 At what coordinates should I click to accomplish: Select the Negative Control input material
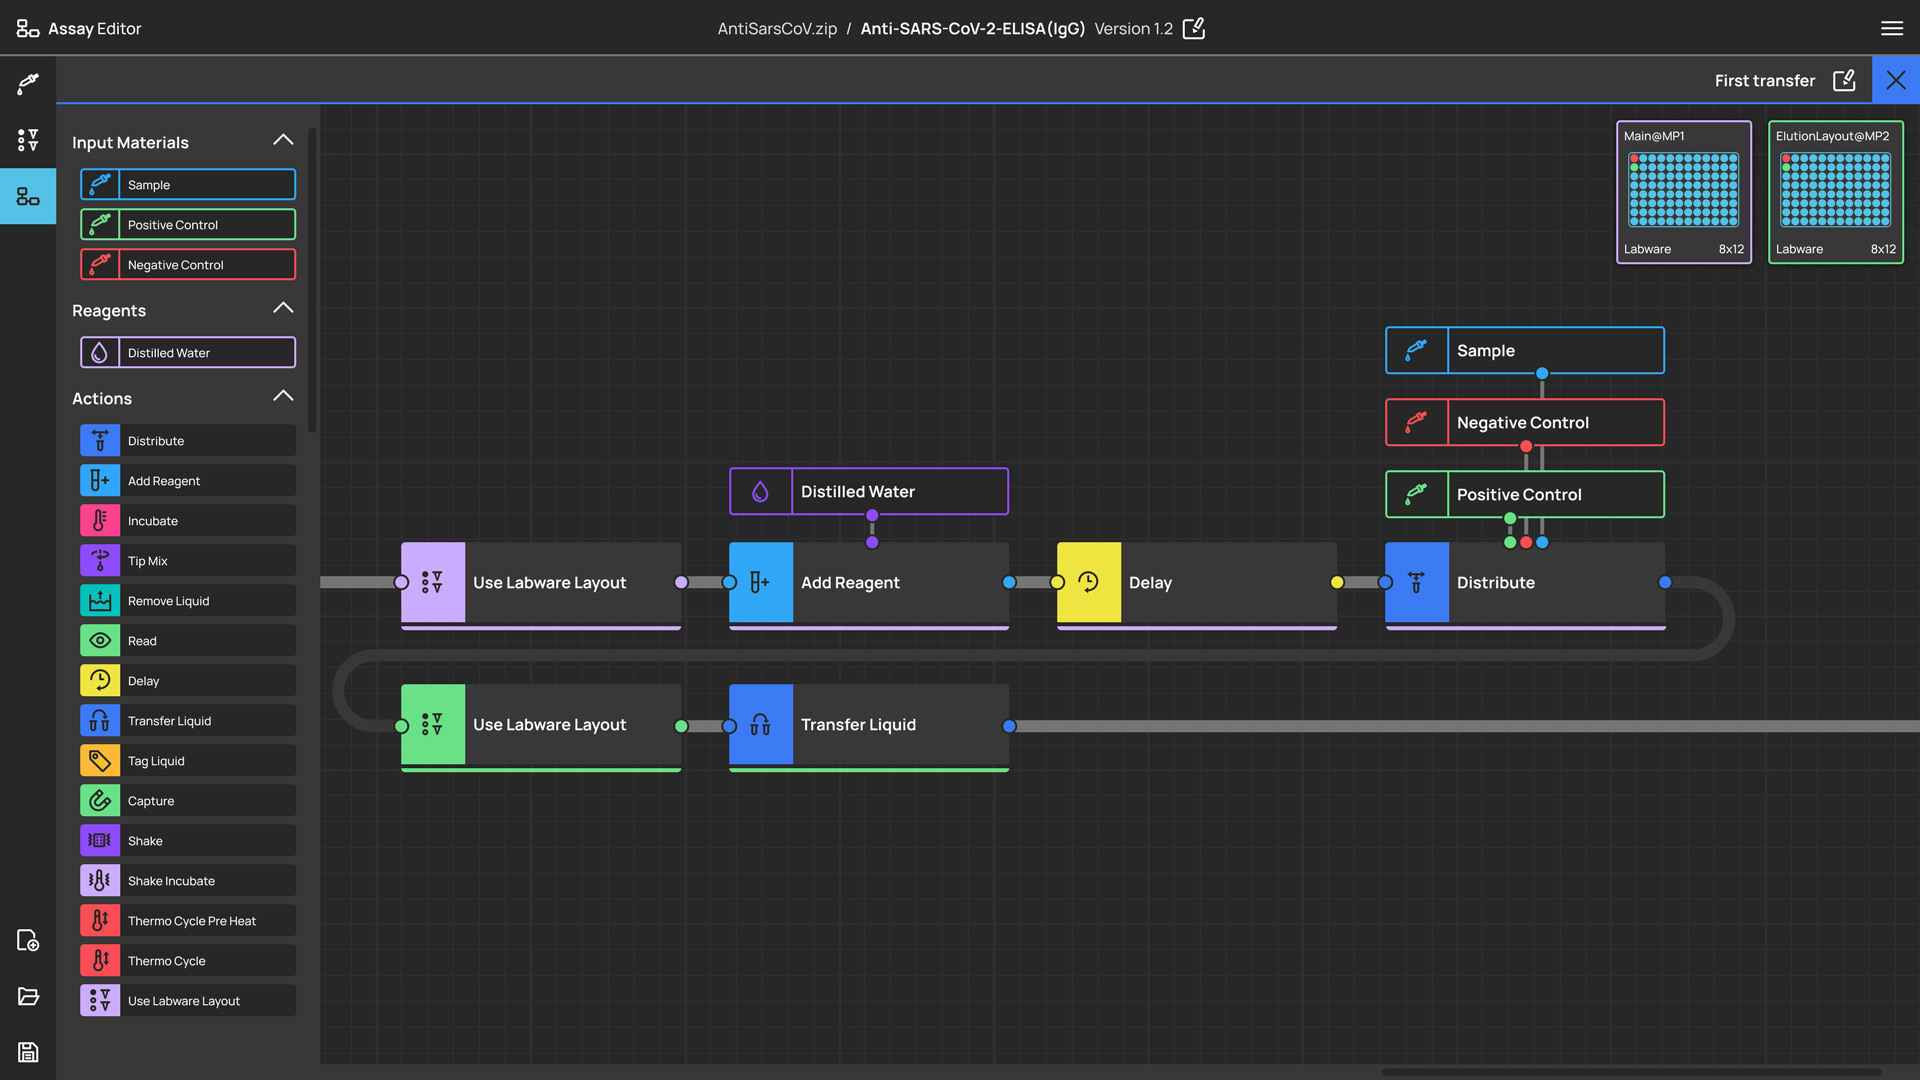tap(188, 265)
